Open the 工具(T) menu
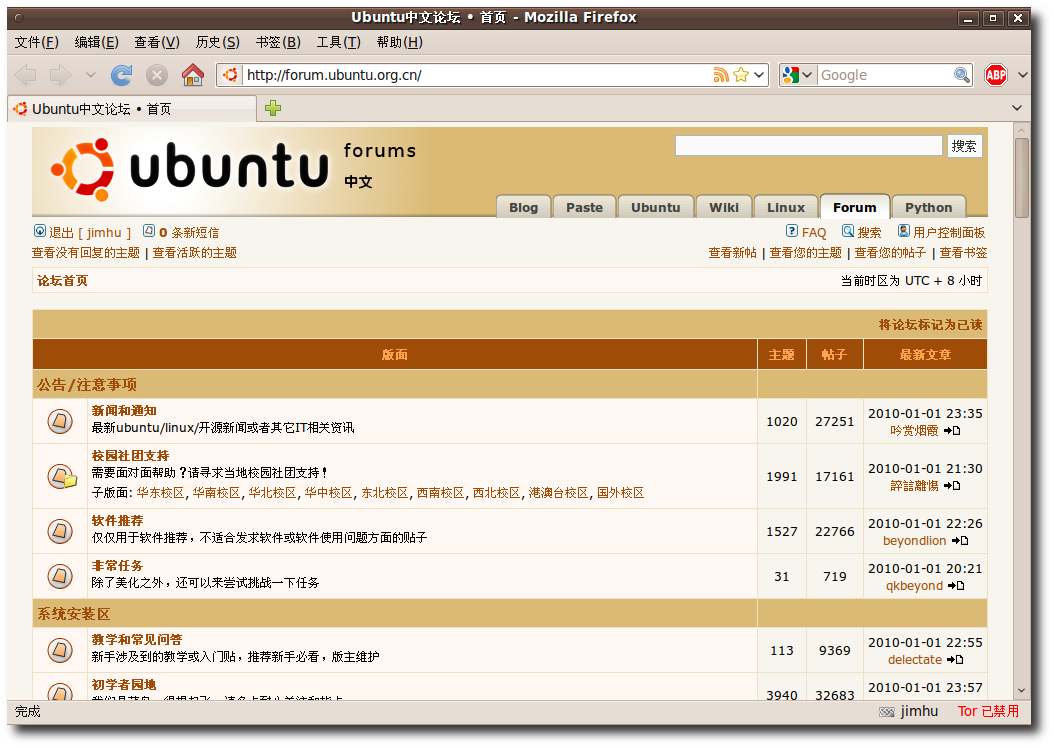The height and width of the screenshot is (748, 1054). (x=339, y=42)
